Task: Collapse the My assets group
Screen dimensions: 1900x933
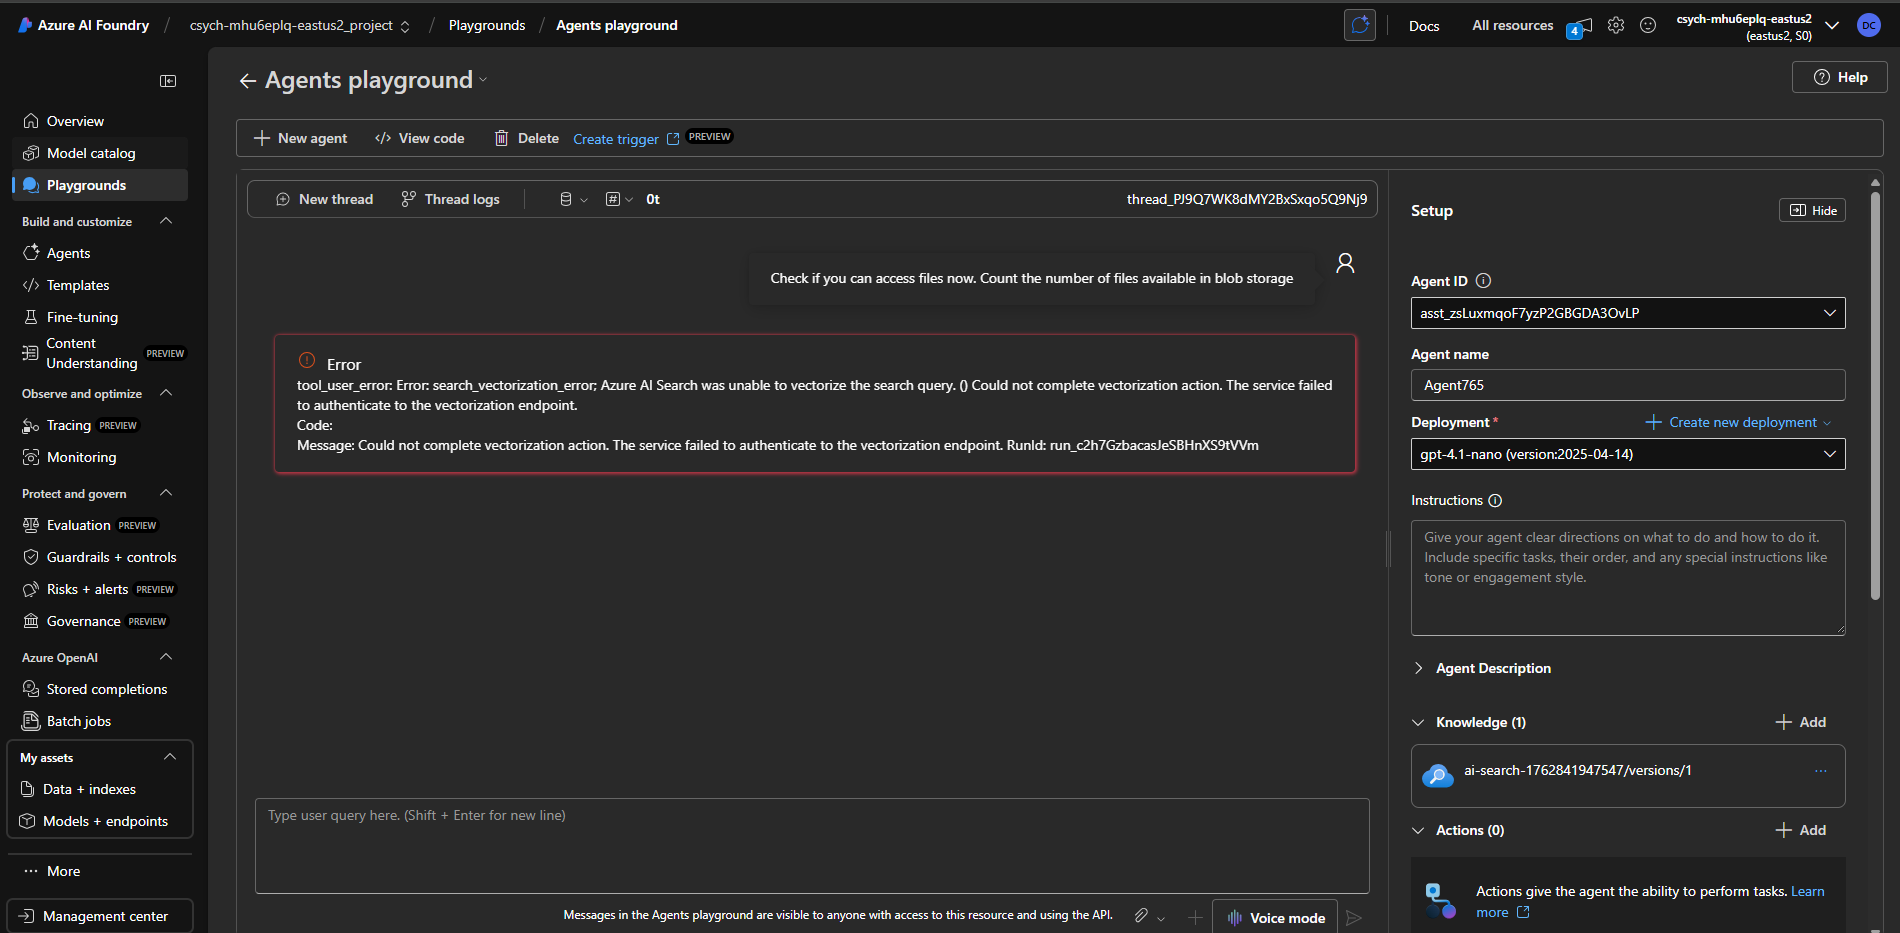Action: [170, 757]
